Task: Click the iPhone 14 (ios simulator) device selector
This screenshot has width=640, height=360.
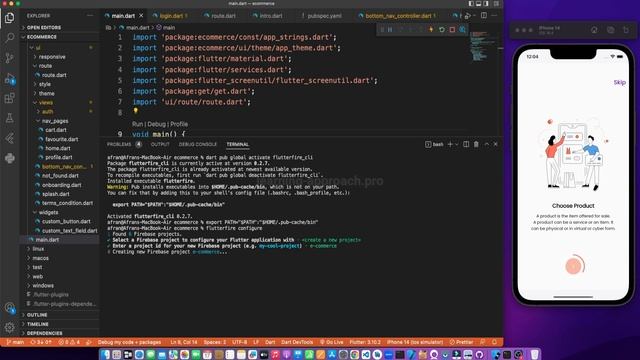Action: [x=415, y=342]
